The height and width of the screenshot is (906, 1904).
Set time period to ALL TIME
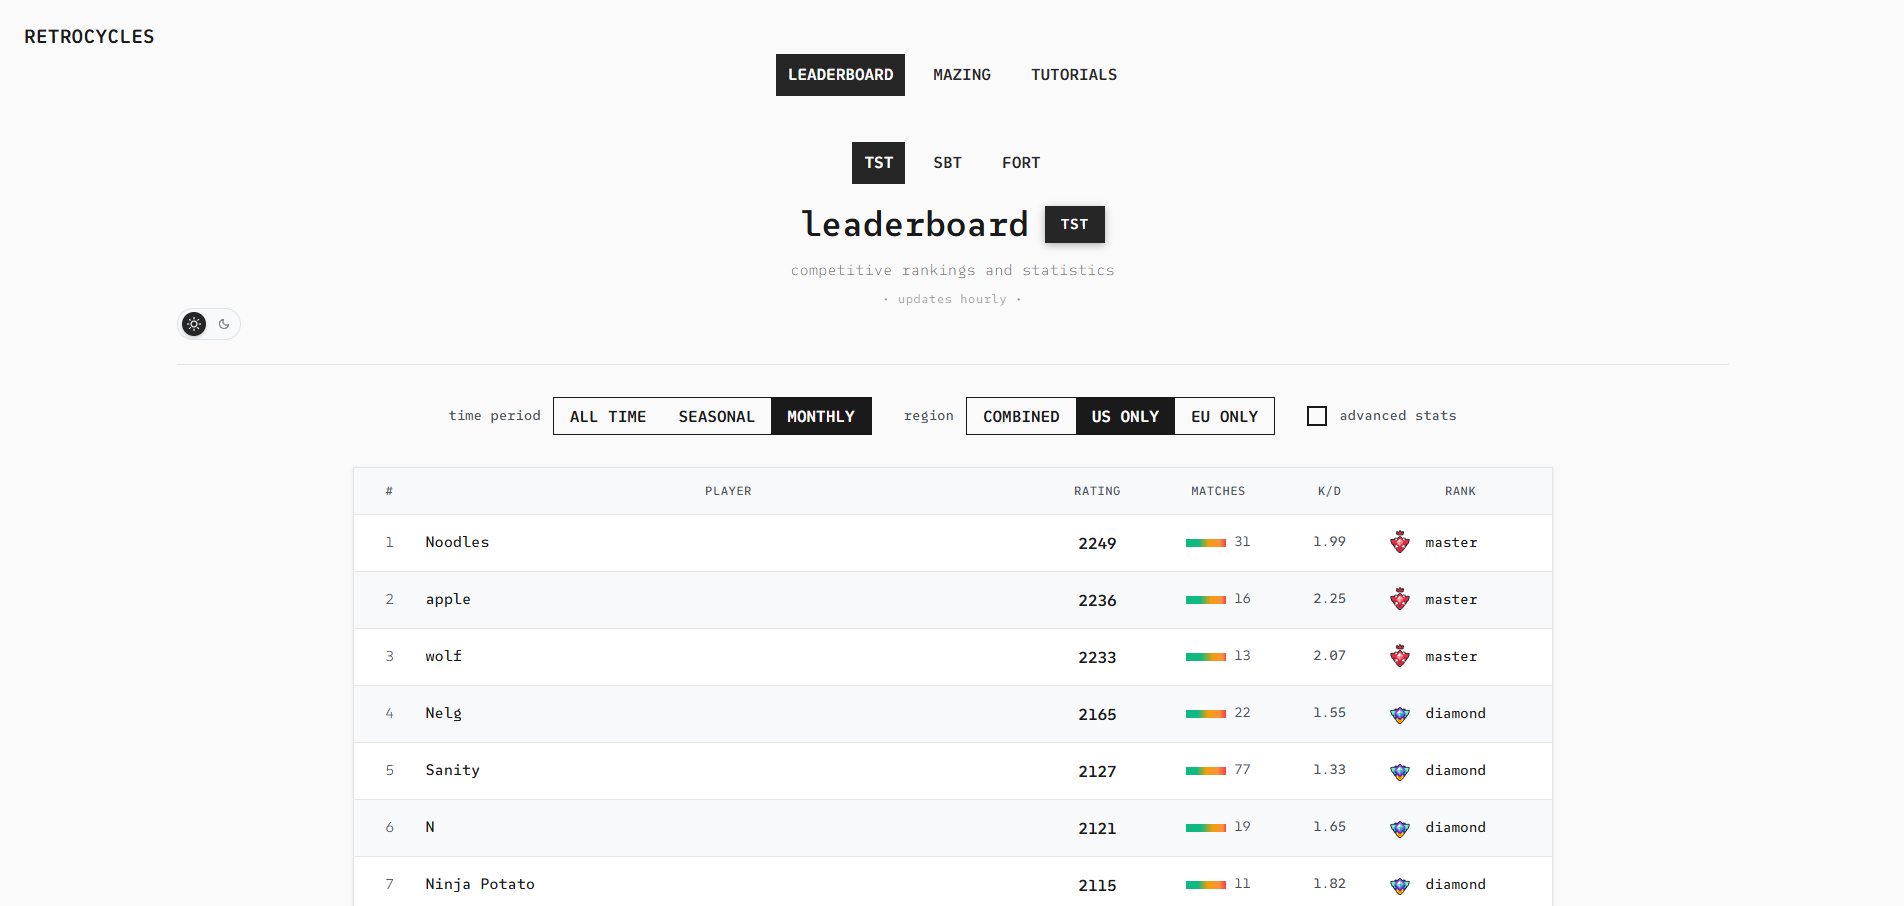point(608,416)
